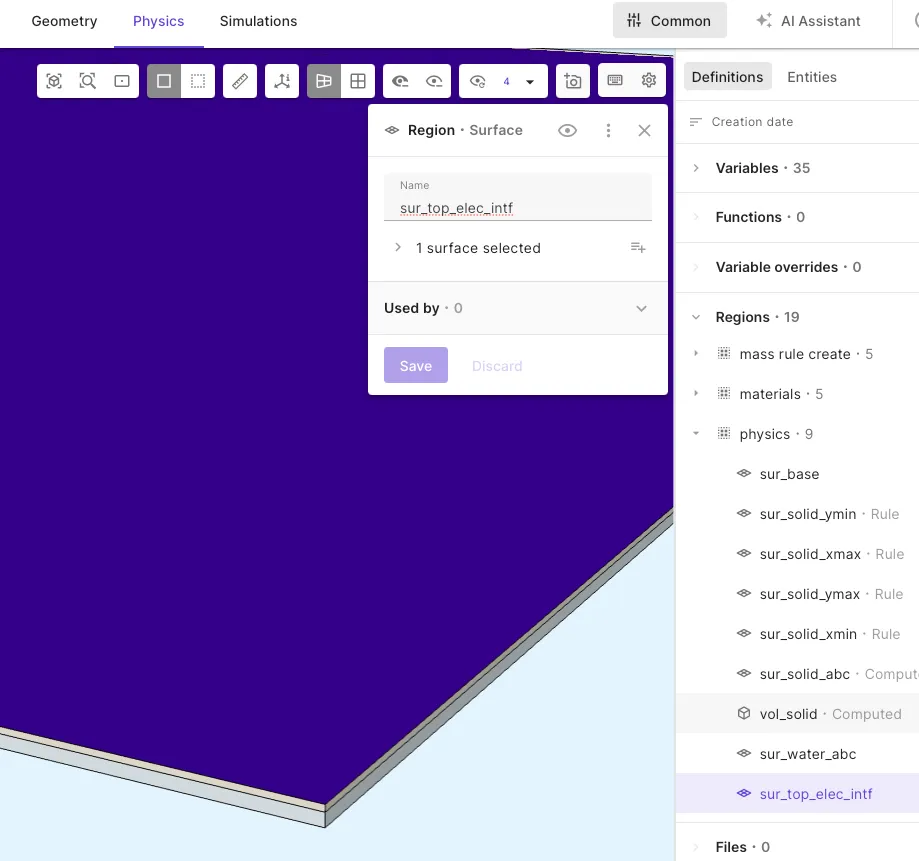Select the sur_base region
This screenshot has height=861, width=919.
point(797,474)
